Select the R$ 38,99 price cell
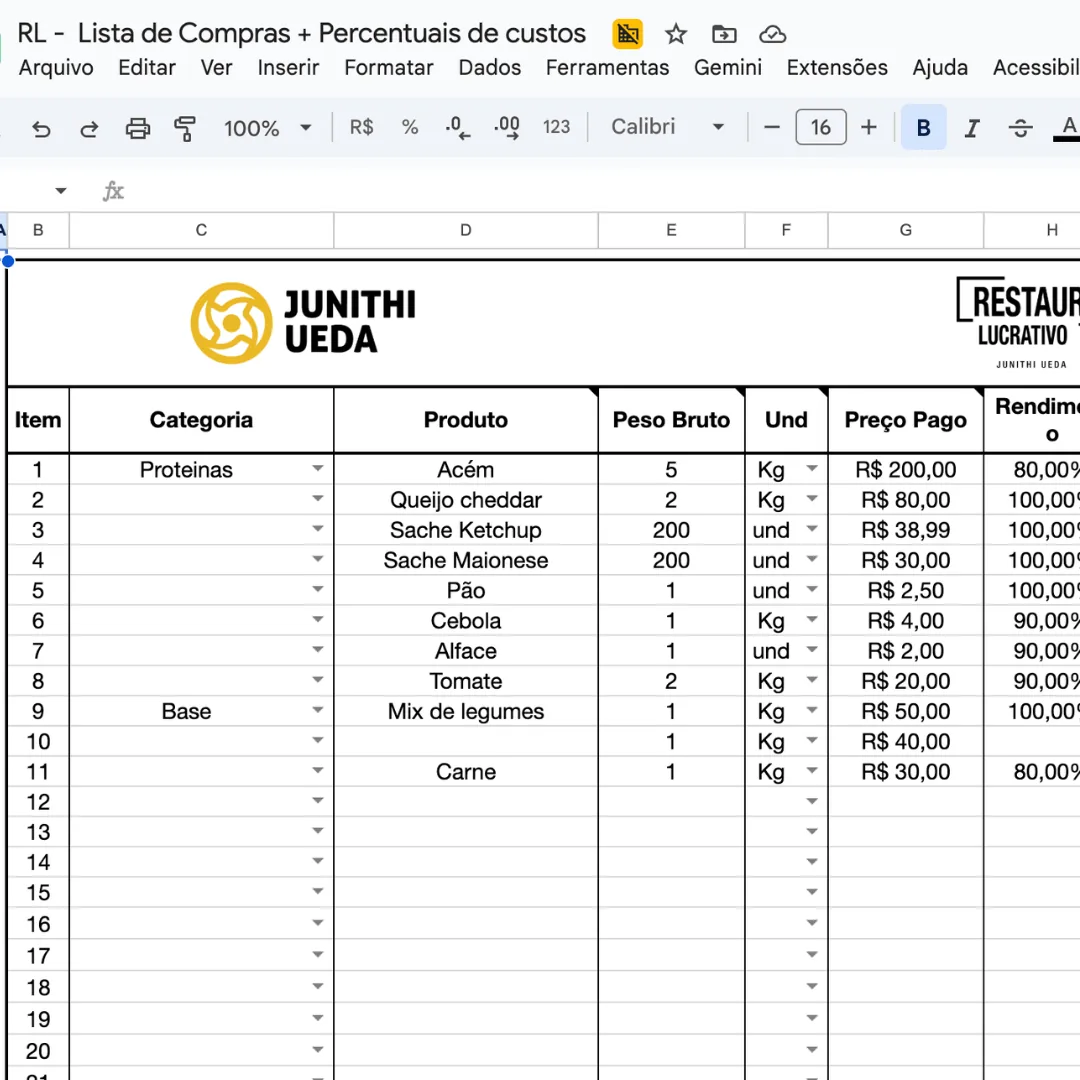1080x1080 pixels. (x=905, y=530)
